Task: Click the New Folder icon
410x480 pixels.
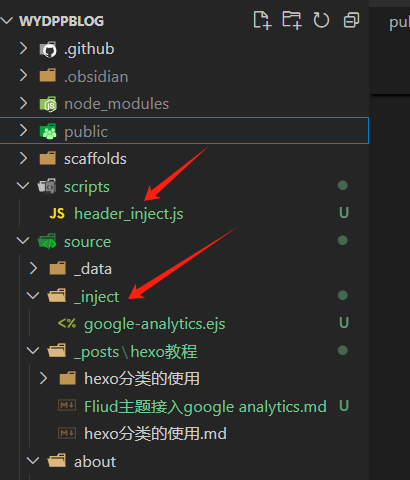Action: 292,20
